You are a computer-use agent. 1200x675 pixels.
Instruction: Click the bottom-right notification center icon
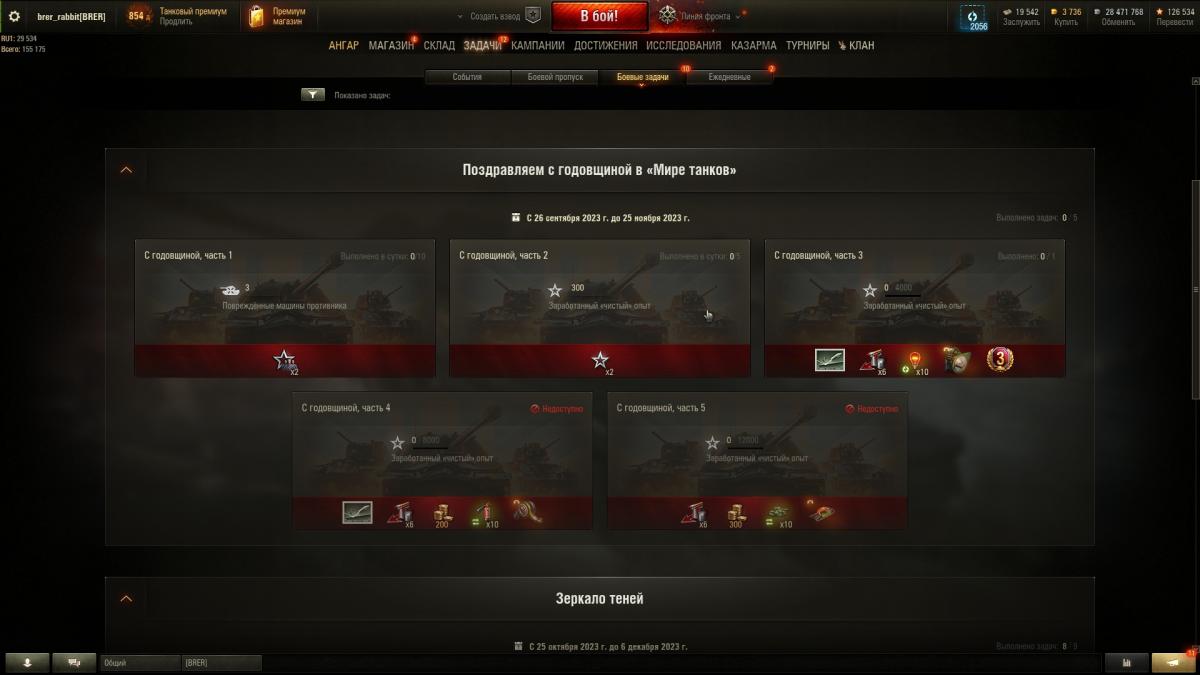click(1173, 662)
